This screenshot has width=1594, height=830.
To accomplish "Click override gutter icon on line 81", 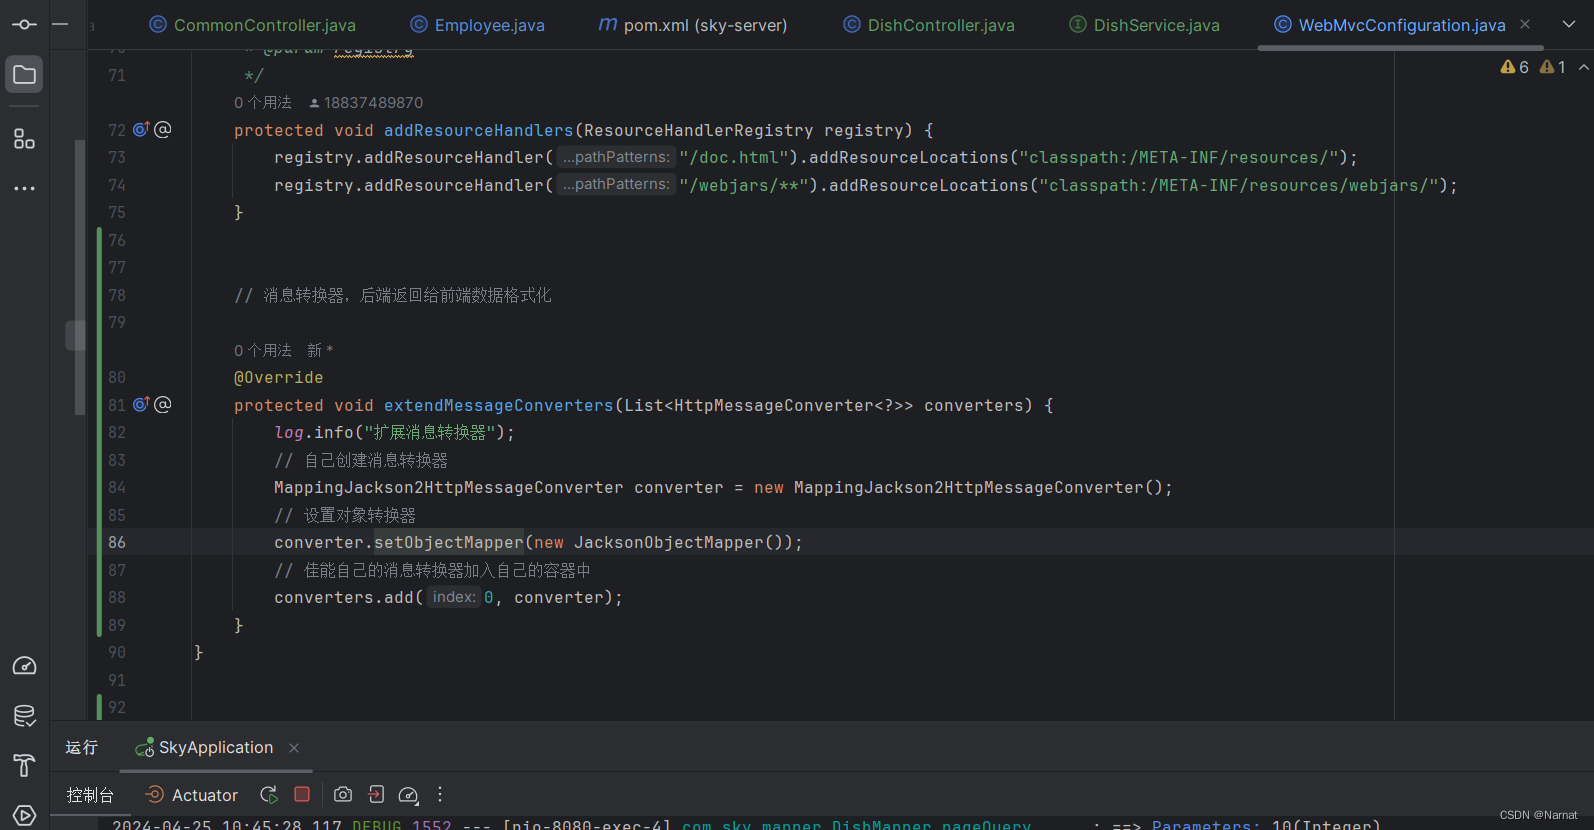I will 141,404.
